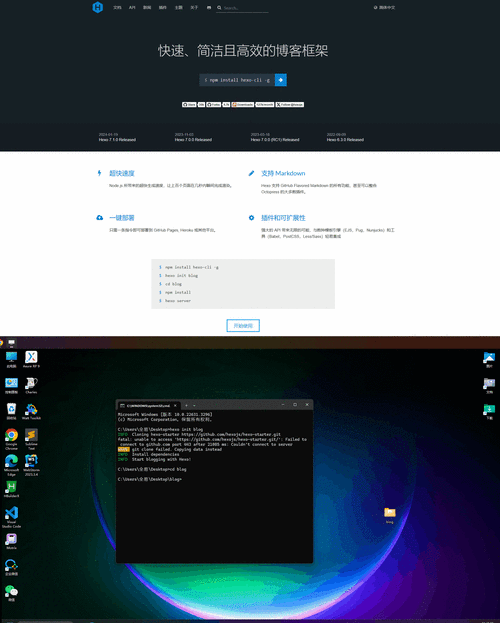Click the RSS feed icon in header
This screenshot has height=623, width=500.
click(209, 8)
